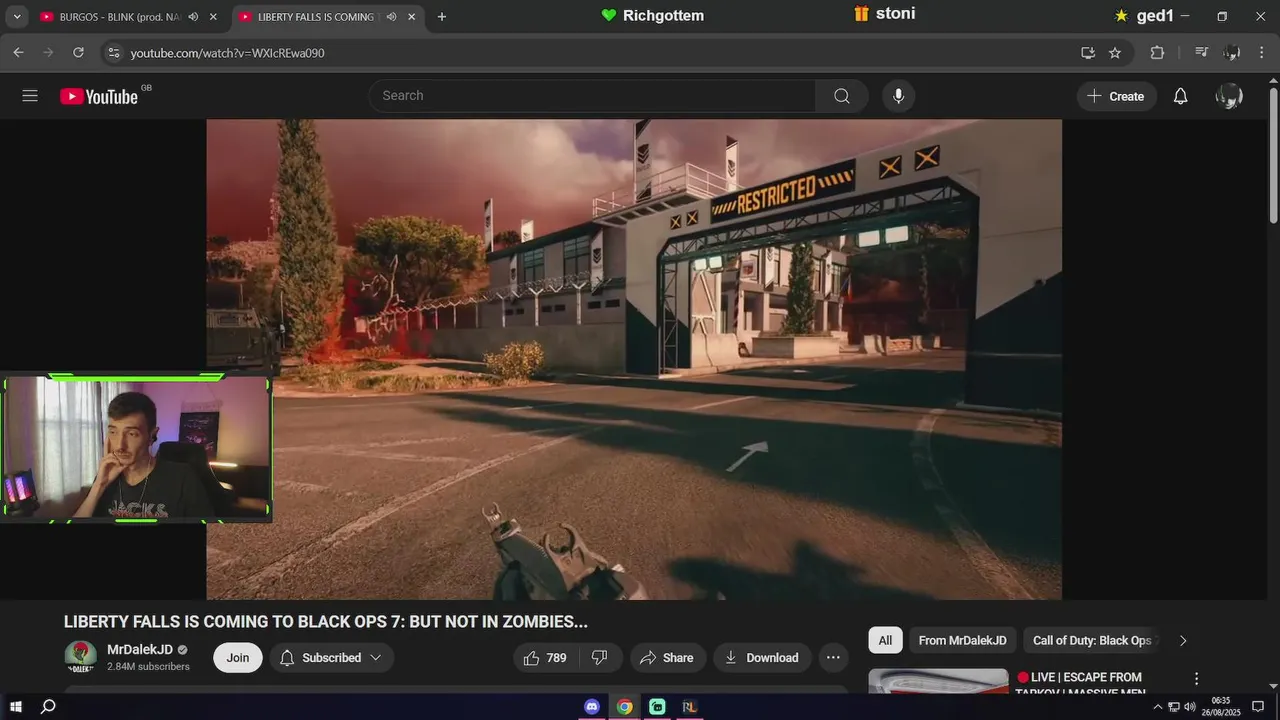Open Chrome from taskbar

click(624, 707)
